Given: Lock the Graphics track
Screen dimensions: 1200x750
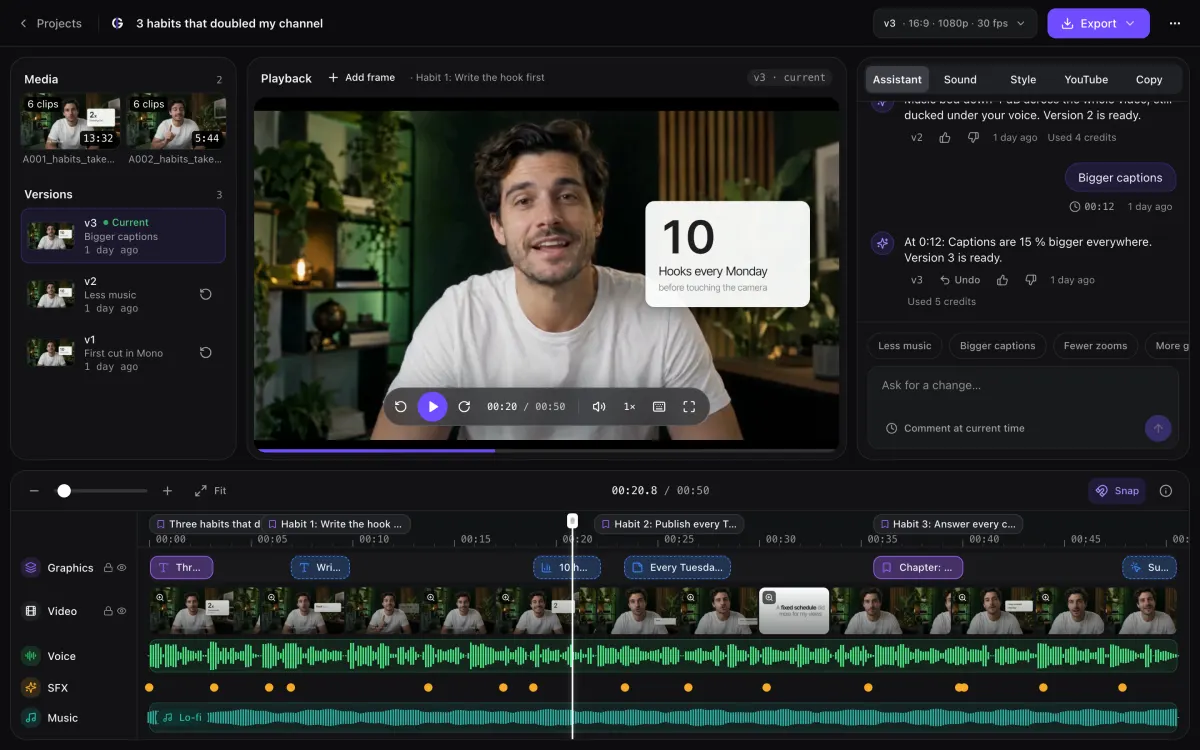Looking at the screenshot, I should tap(108, 568).
